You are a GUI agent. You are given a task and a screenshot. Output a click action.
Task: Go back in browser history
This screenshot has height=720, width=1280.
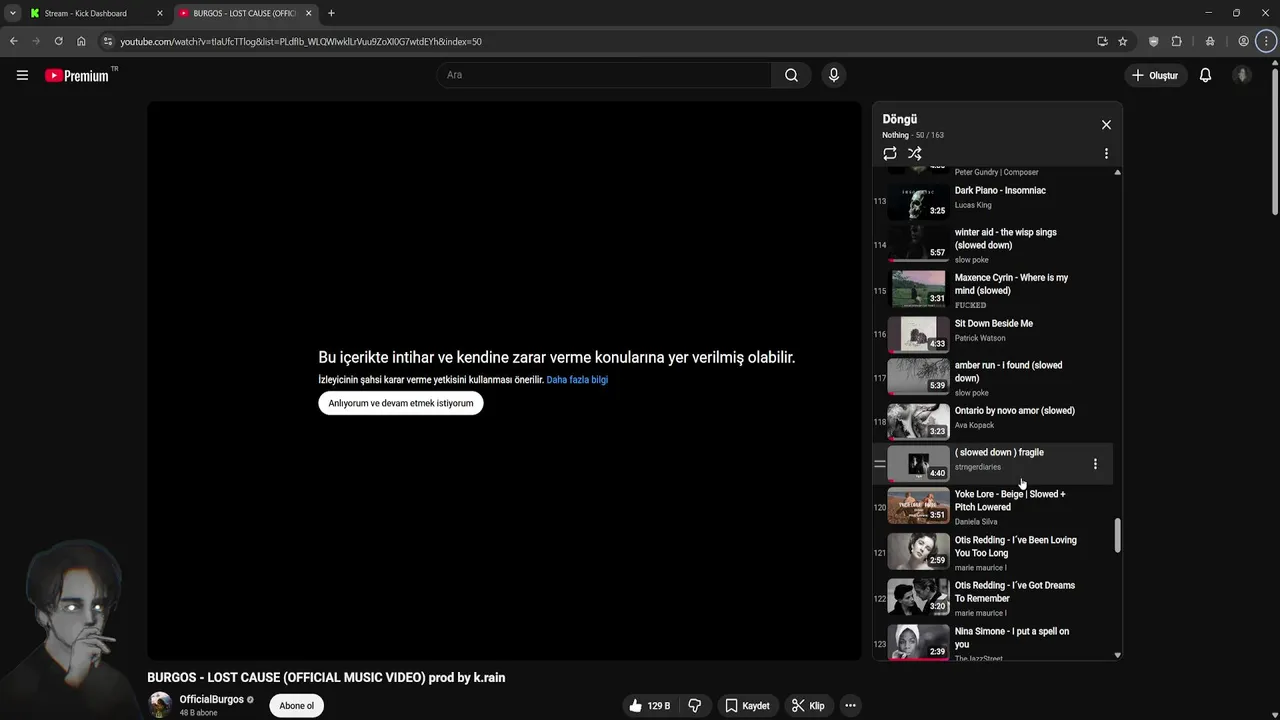[13, 41]
